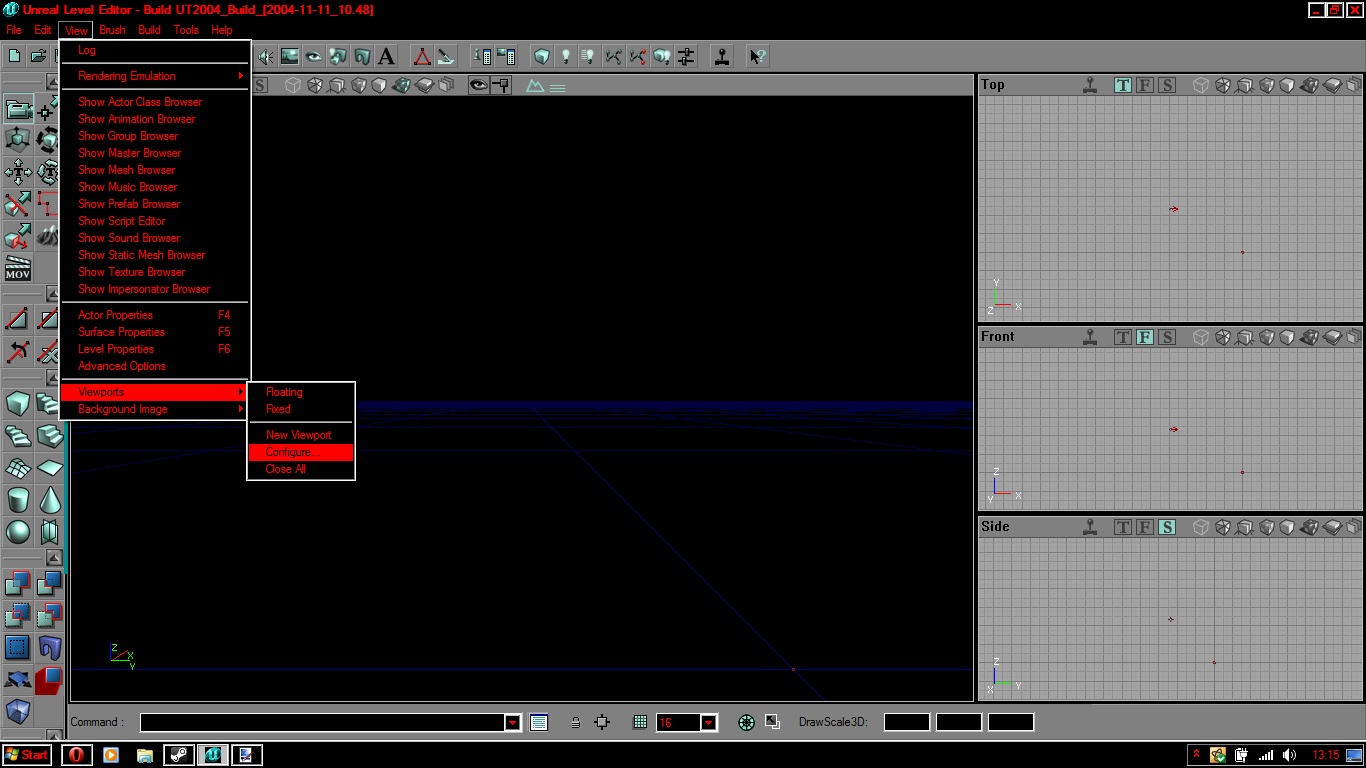This screenshot has height=768, width=1366.
Task: Select the Sheet brush builder
Action: point(50,467)
